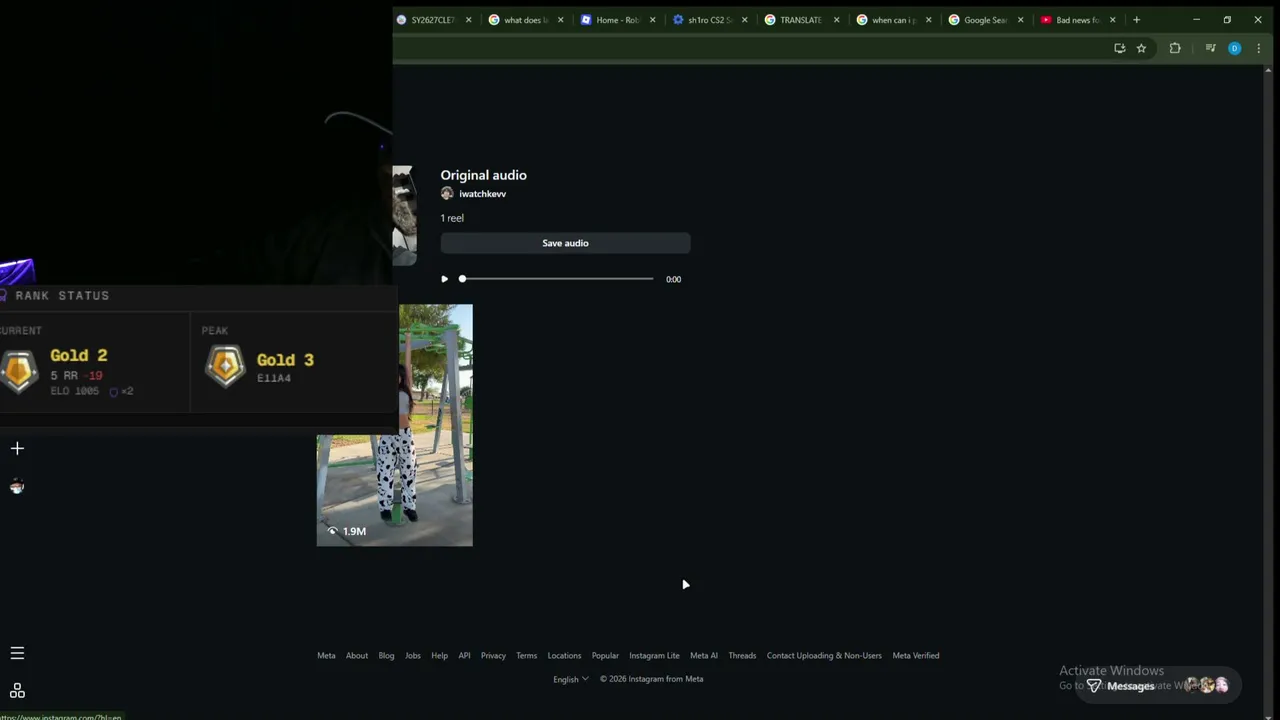
Task: Open the API footer link
Action: [464, 656]
